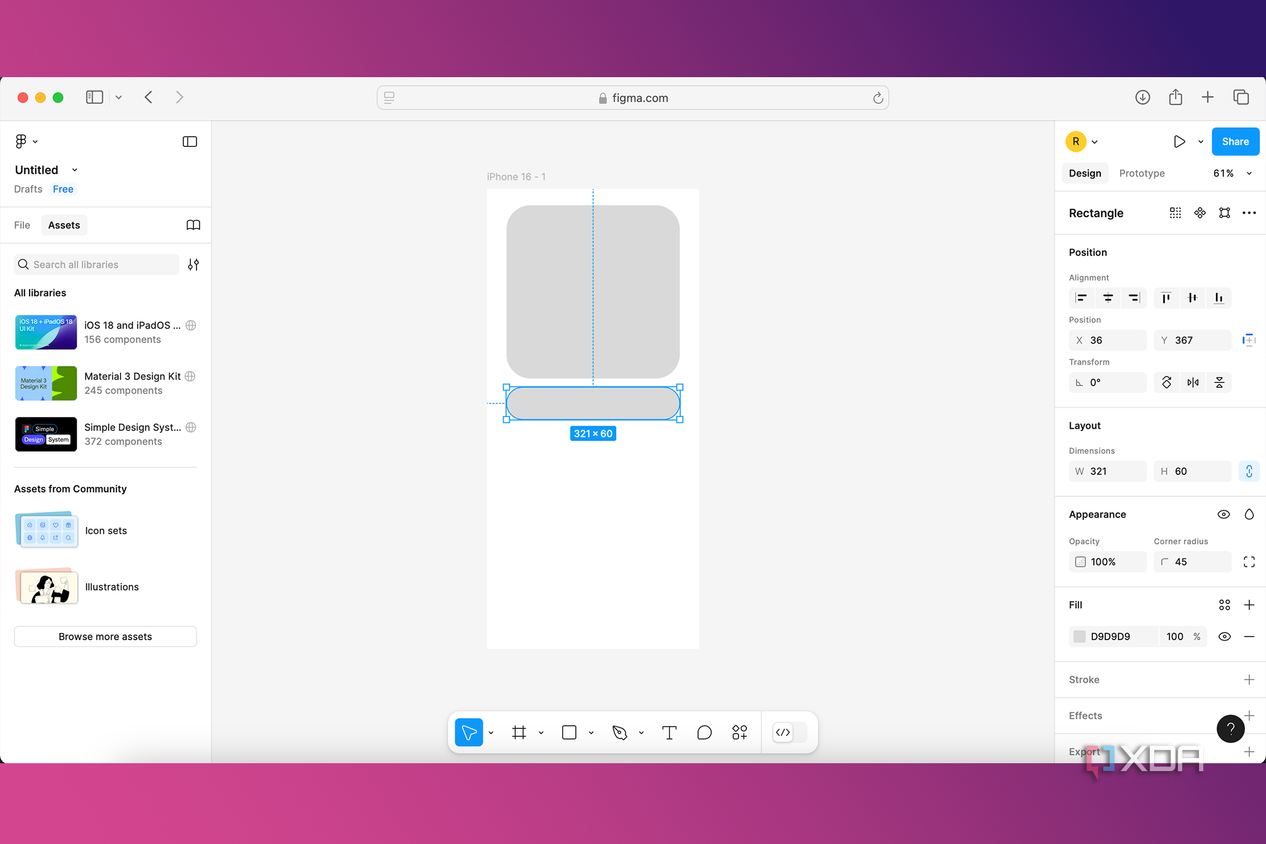The height and width of the screenshot is (844, 1266).
Task: Select the Rectangle shape tool
Action: click(x=569, y=732)
